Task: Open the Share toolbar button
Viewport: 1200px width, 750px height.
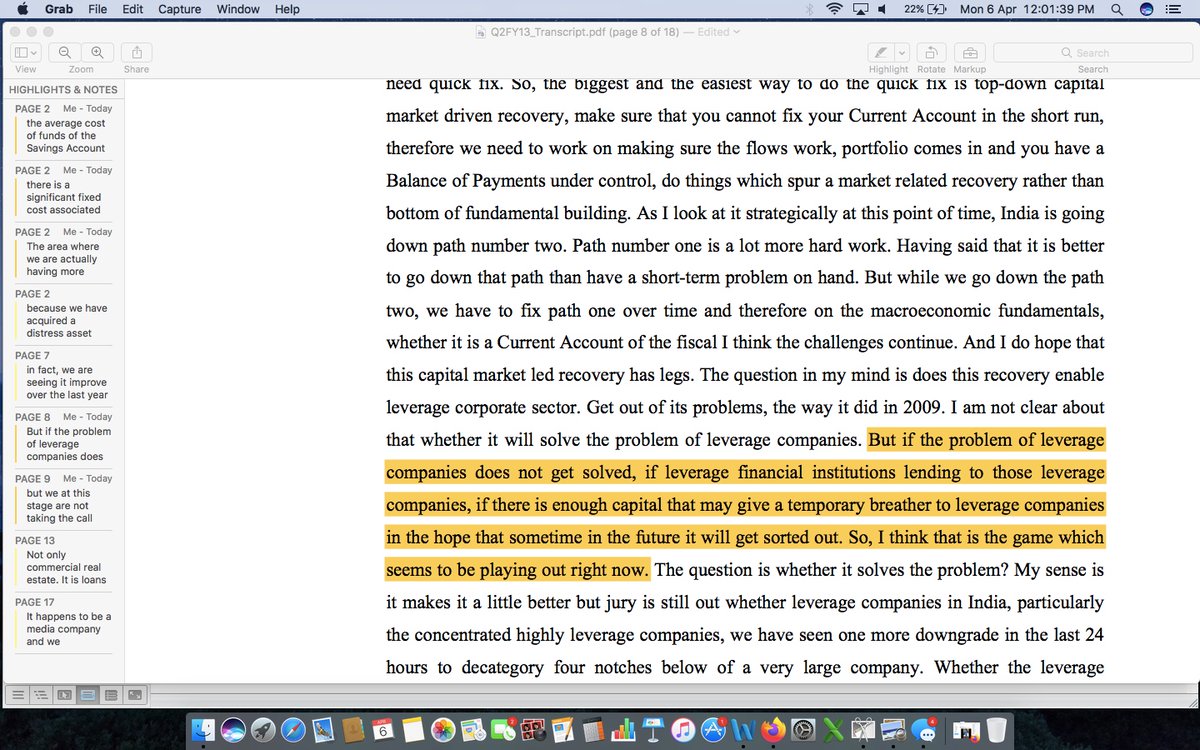Action: click(137, 53)
